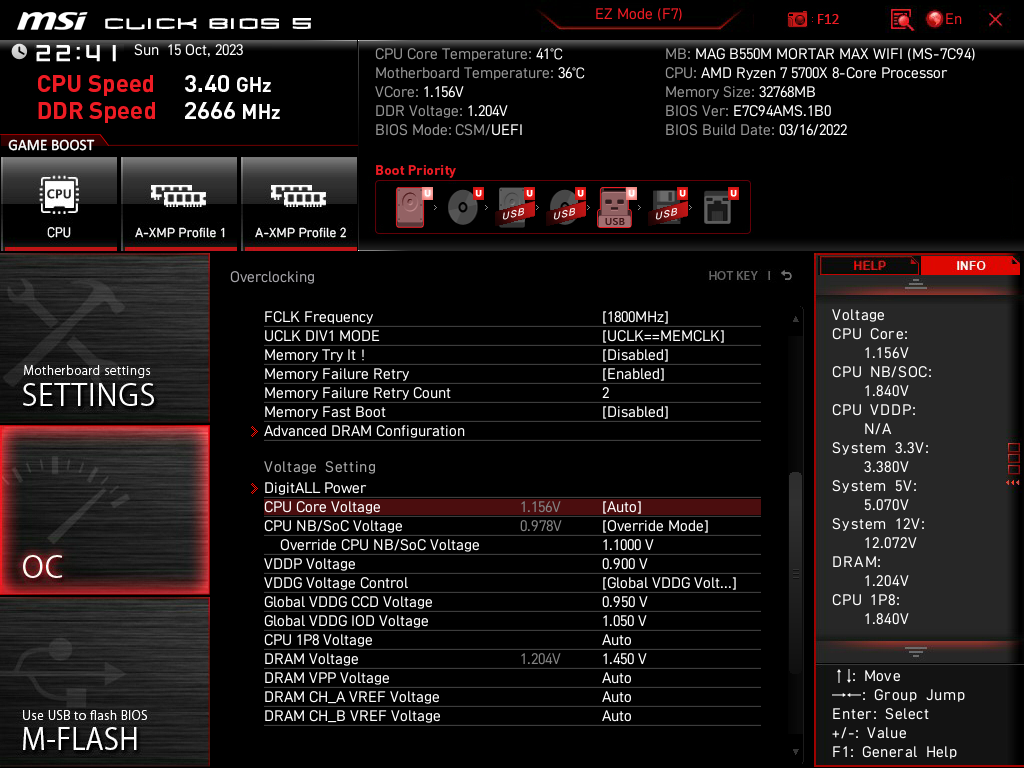The width and height of the screenshot is (1024, 768).
Task: Close the BIOS with the X button
Action: coord(995,20)
